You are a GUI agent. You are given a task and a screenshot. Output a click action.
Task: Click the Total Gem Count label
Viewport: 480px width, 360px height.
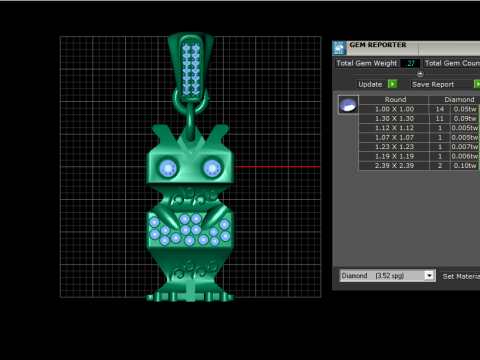pos(452,63)
